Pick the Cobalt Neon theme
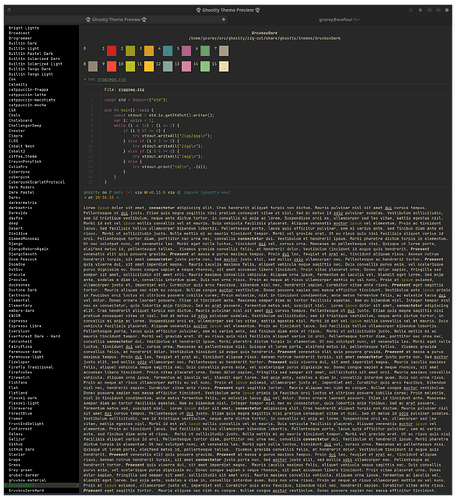The height and width of the screenshot is (500, 457). pyautogui.click(x=21, y=146)
